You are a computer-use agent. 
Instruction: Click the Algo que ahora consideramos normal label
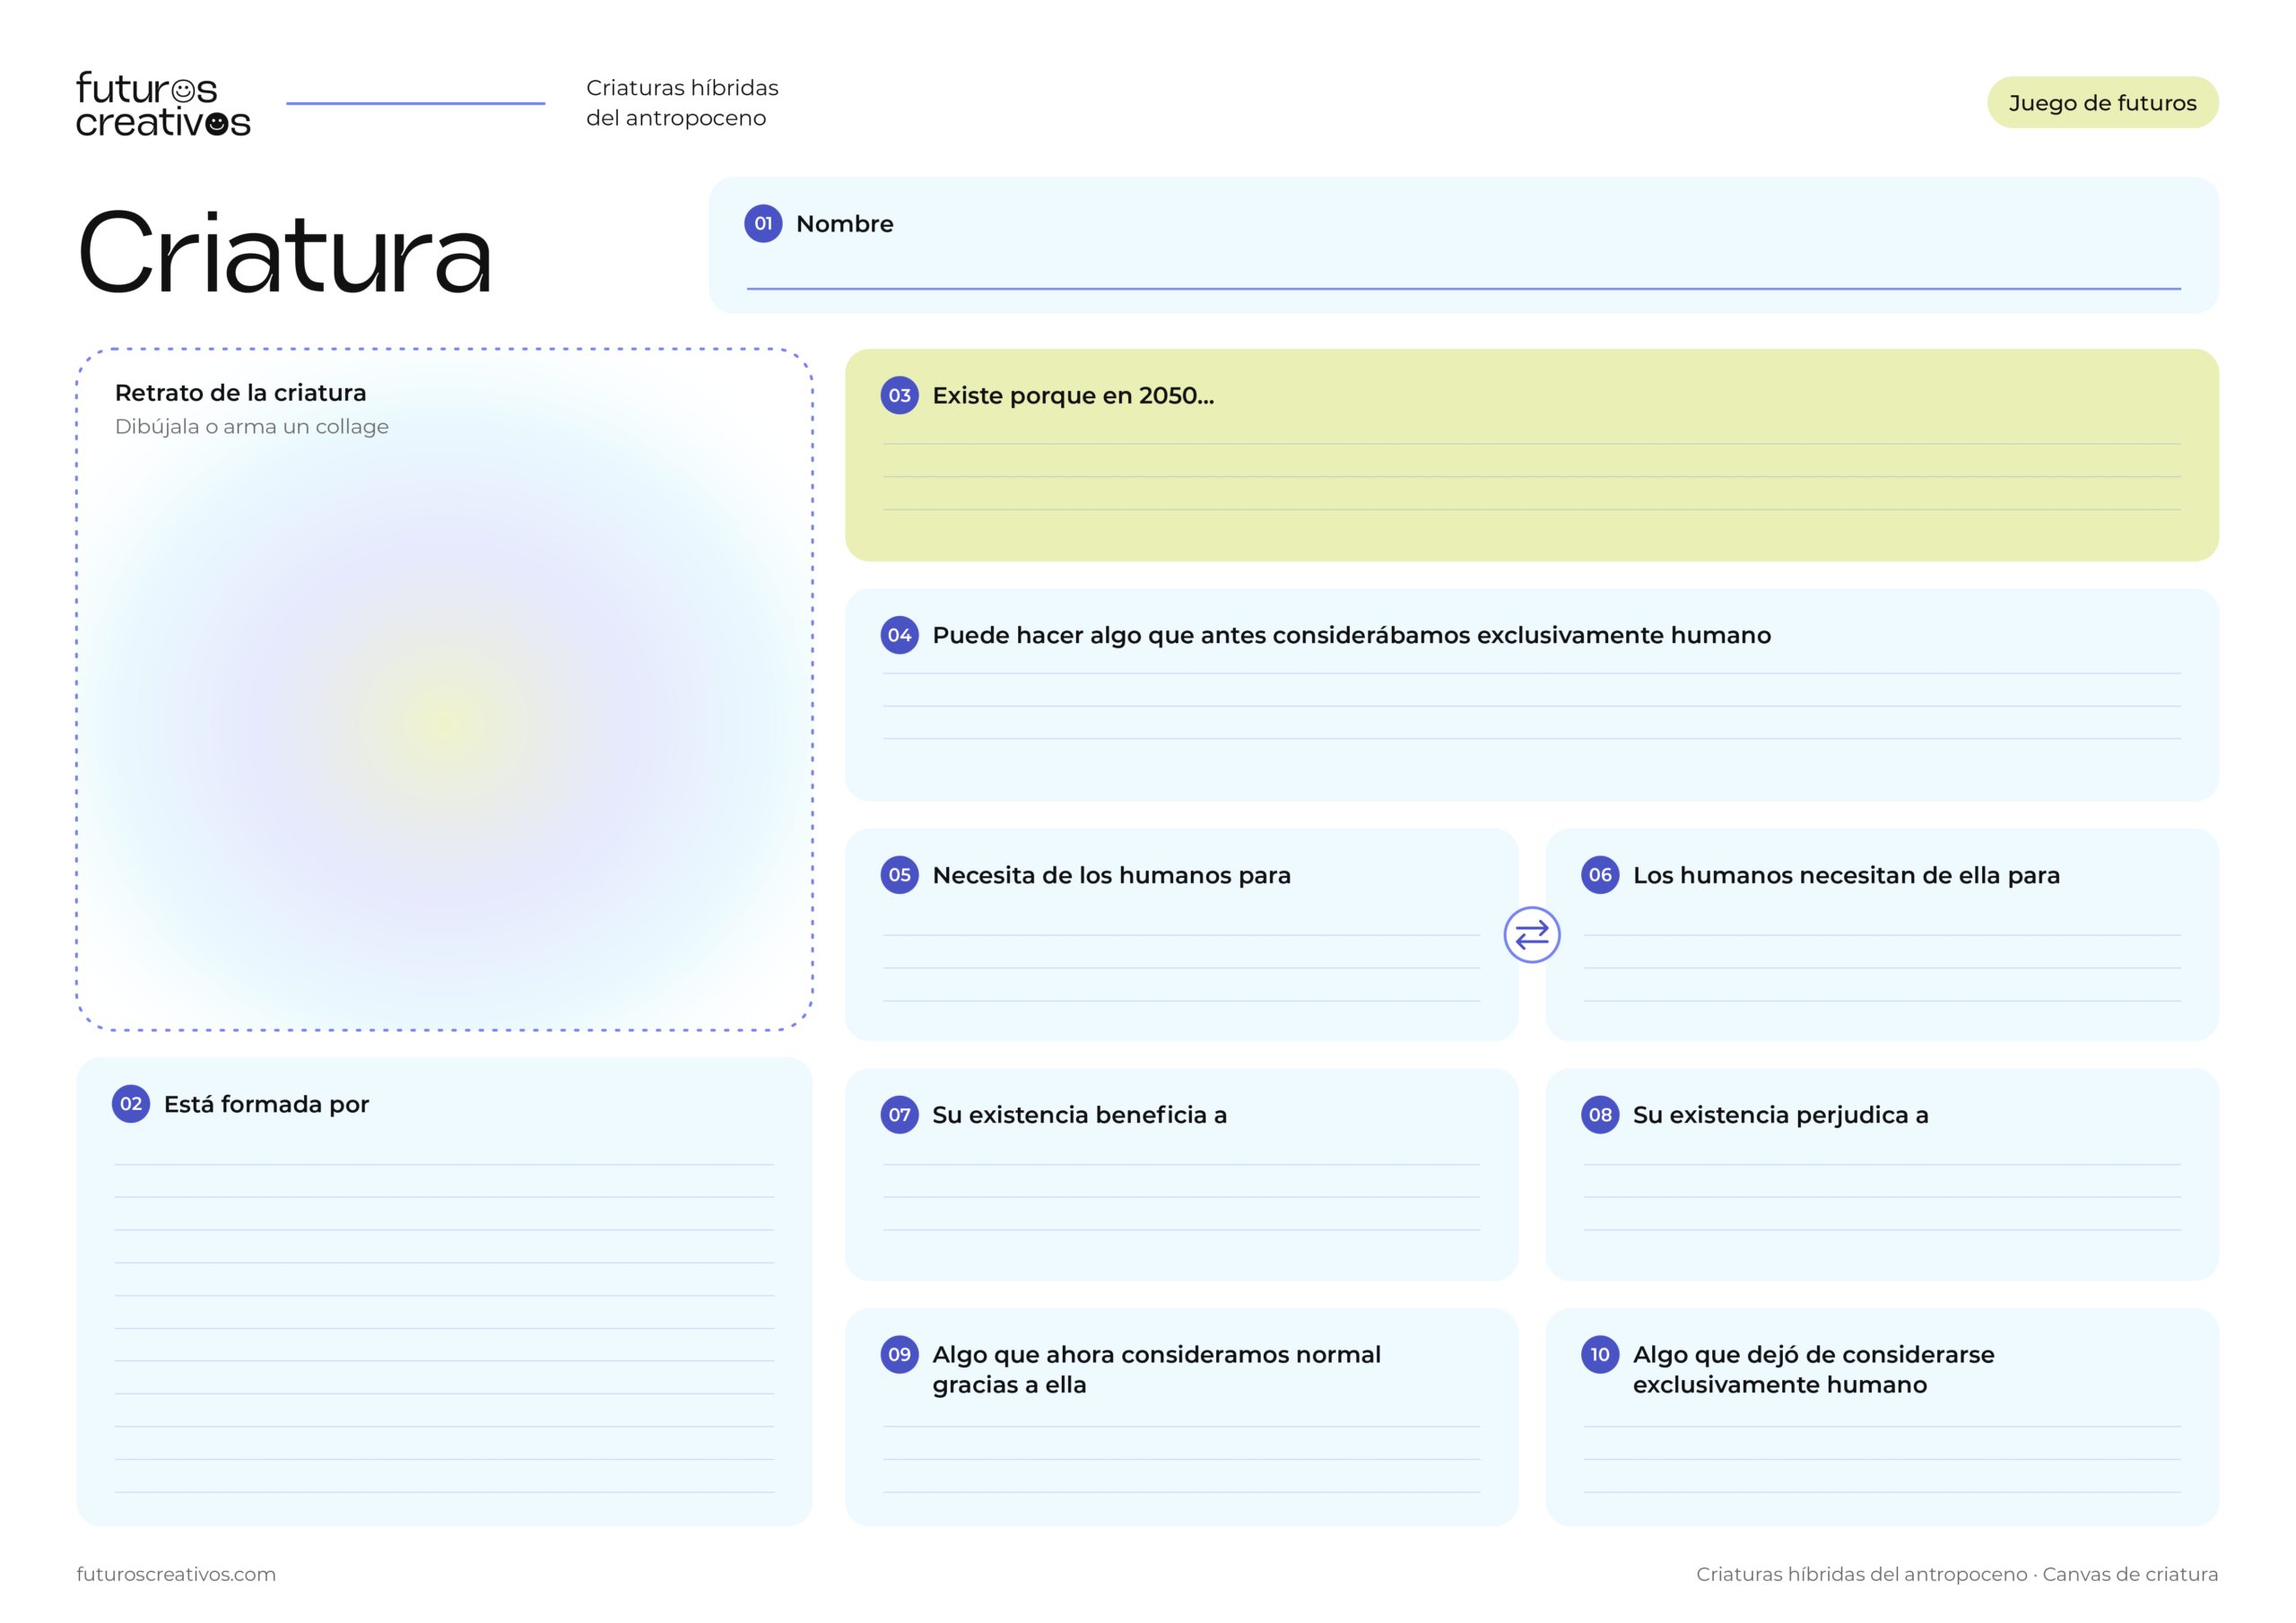coord(1156,1369)
